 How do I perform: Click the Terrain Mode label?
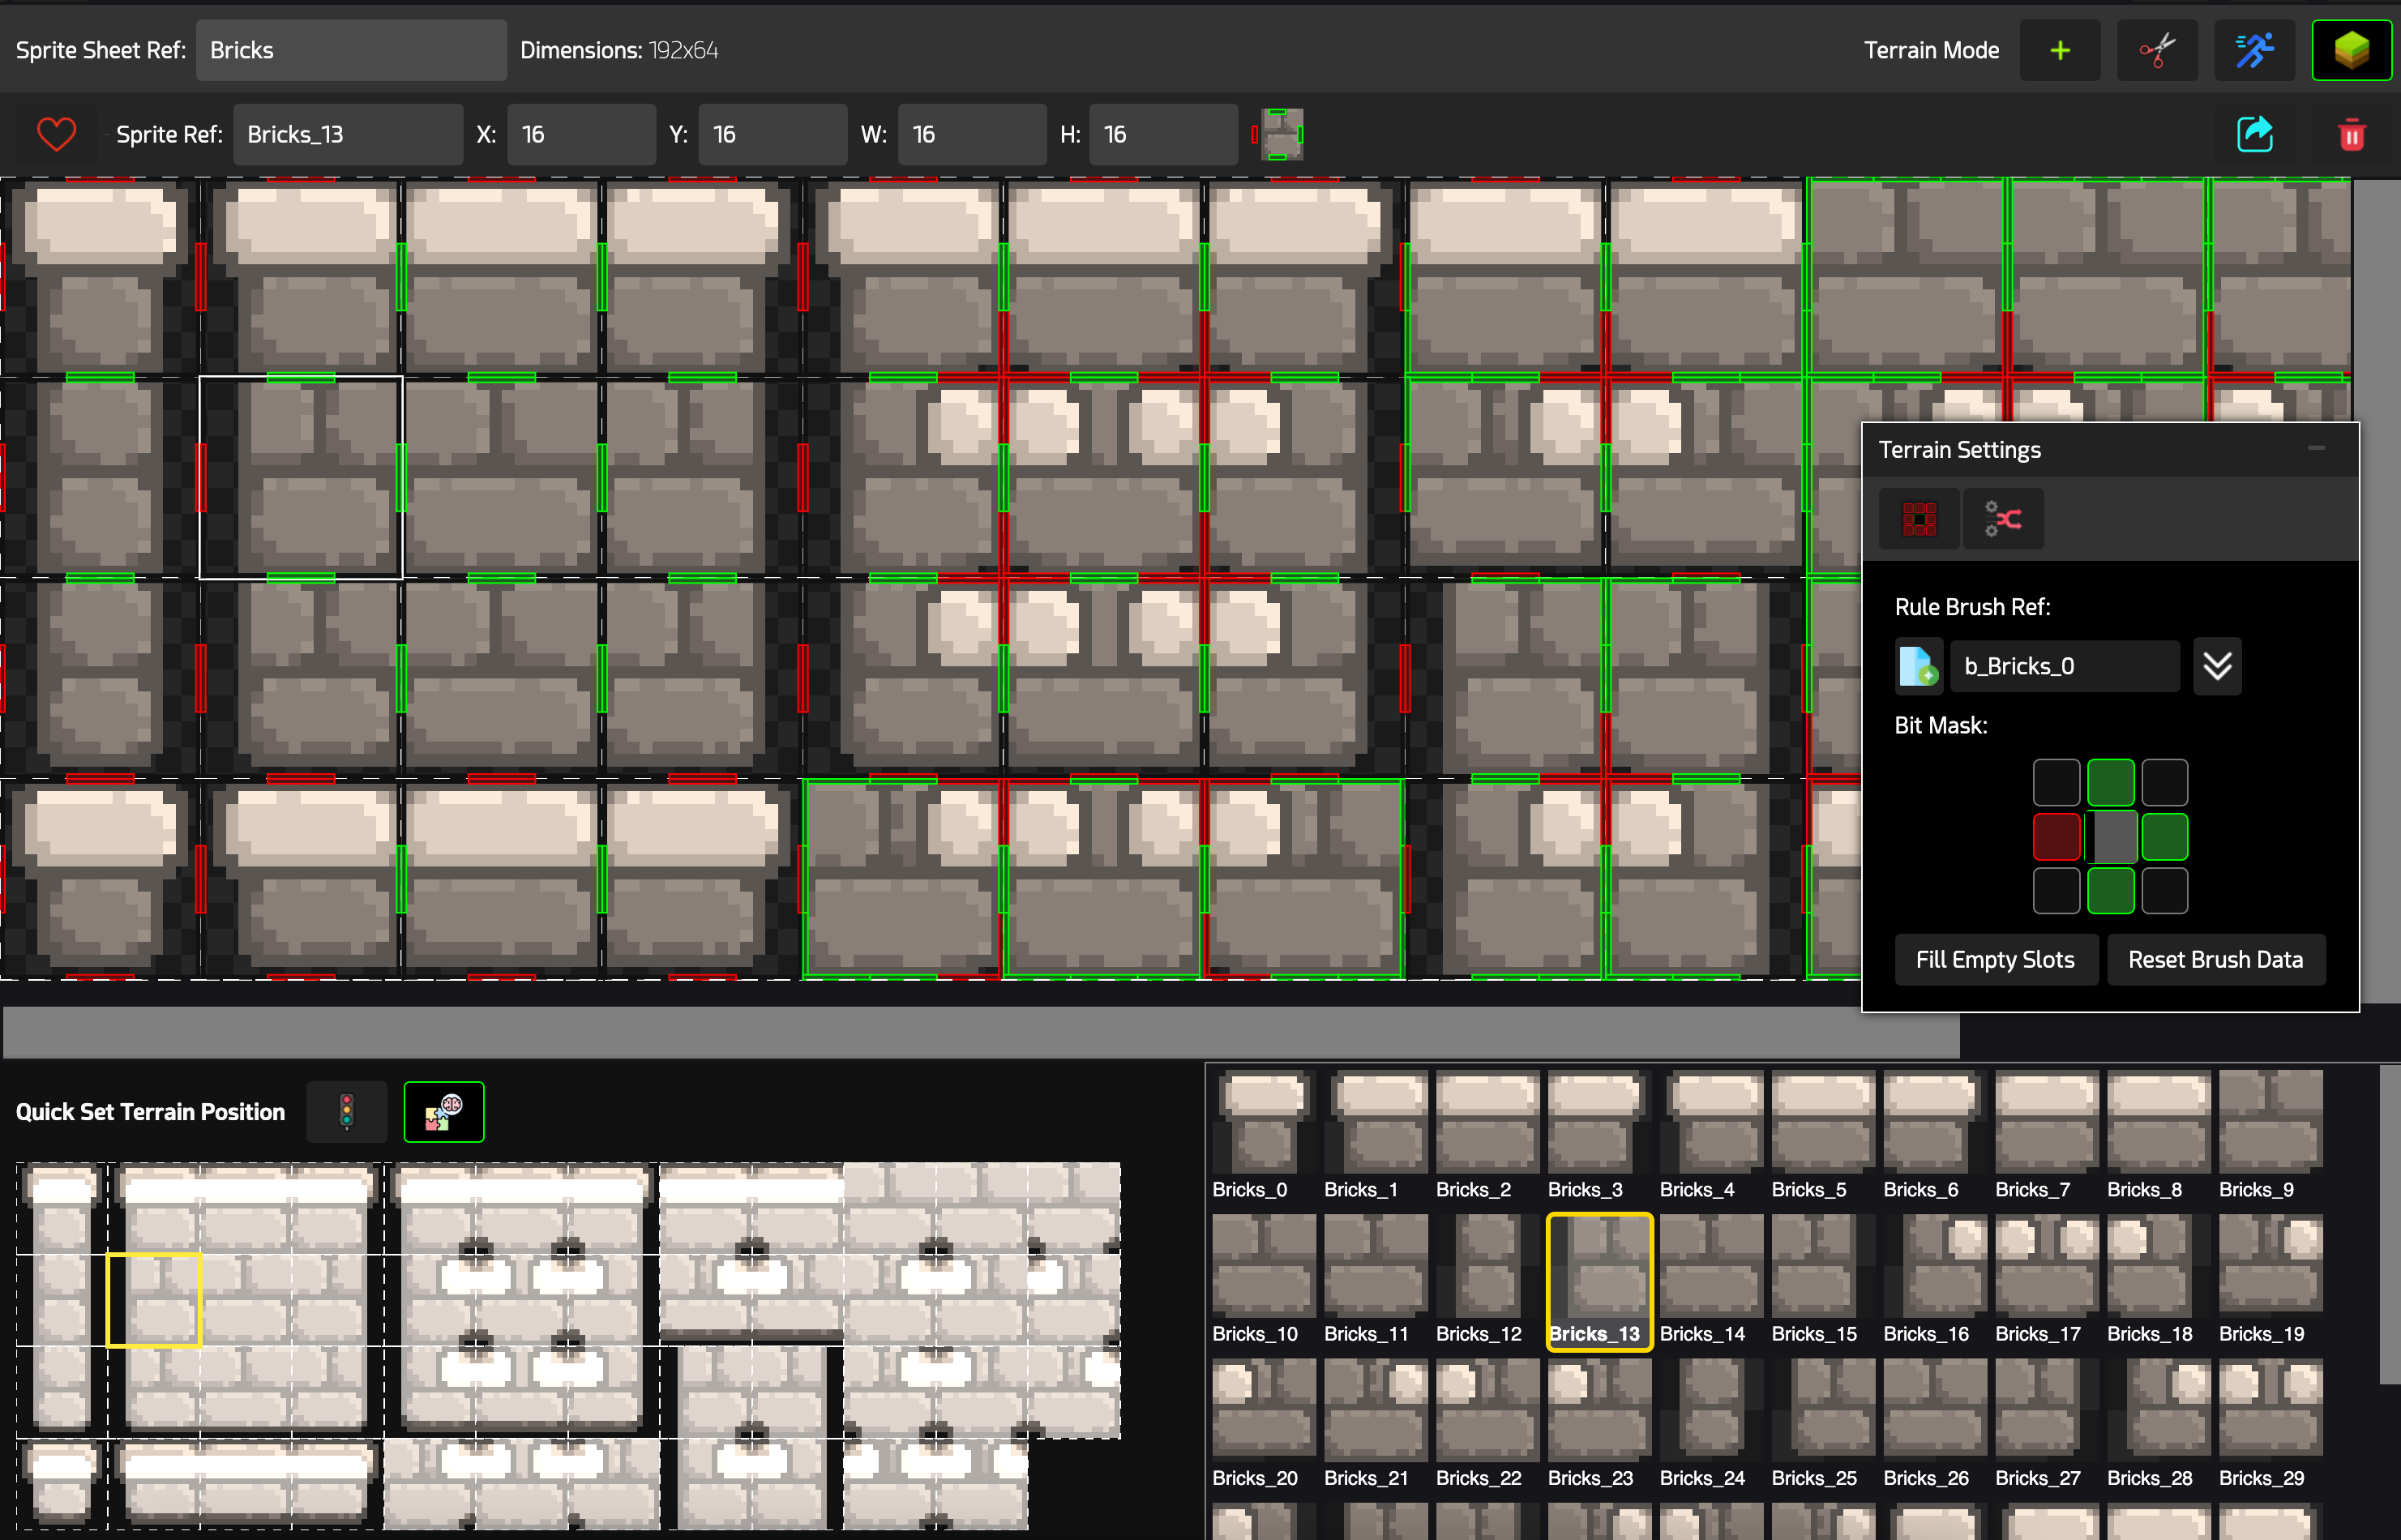(x=1931, y=50)
